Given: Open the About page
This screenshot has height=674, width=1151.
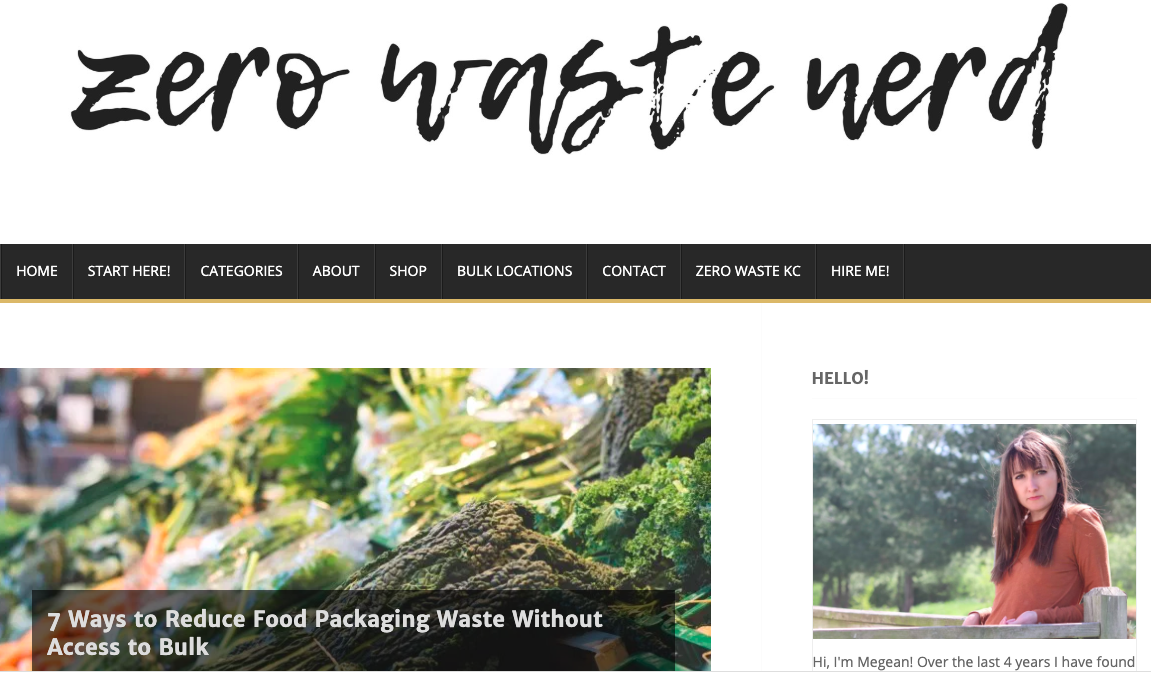Looking at the screenshot, I should pos(335,271).
